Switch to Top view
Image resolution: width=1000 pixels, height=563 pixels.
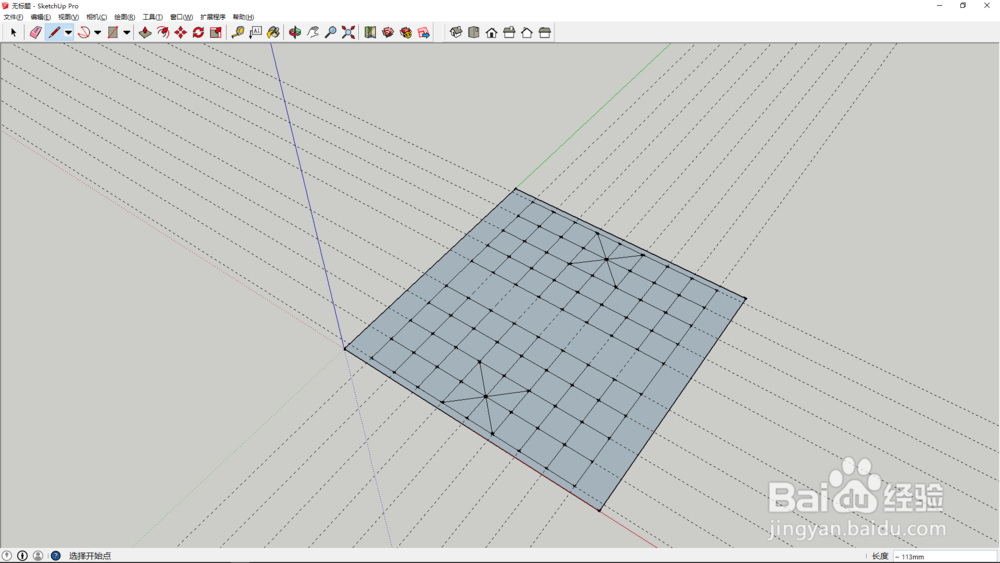coord(473,33)
